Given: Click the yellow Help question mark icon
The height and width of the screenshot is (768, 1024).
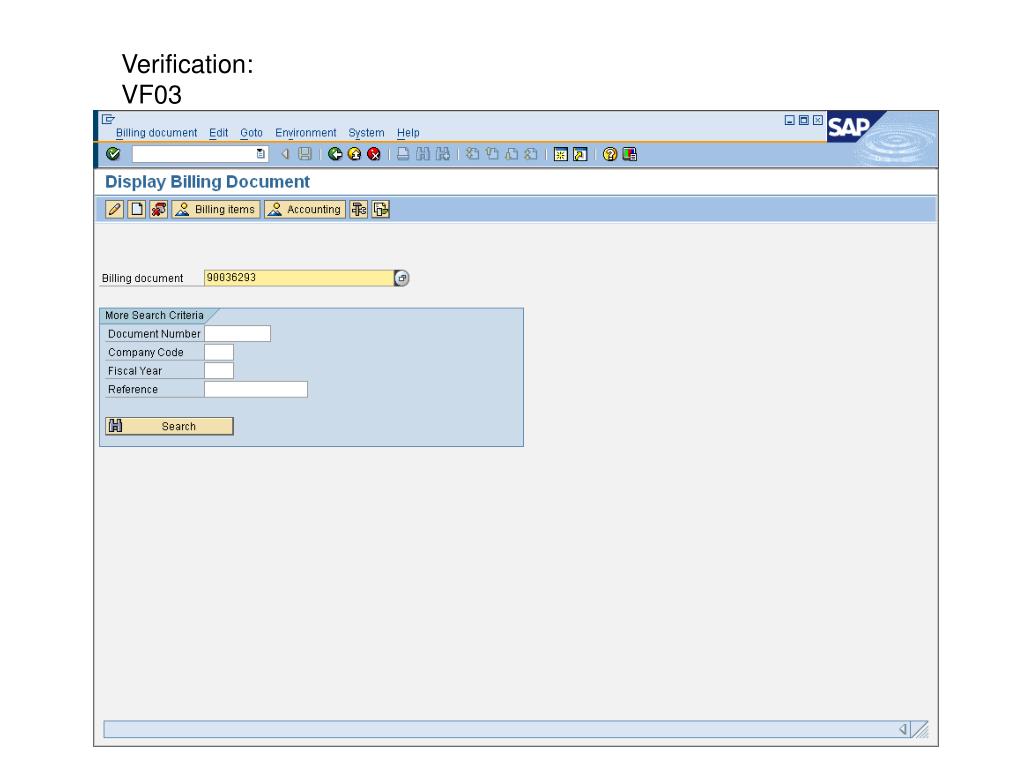Looking at the screenshot, I should coord(610,154).
